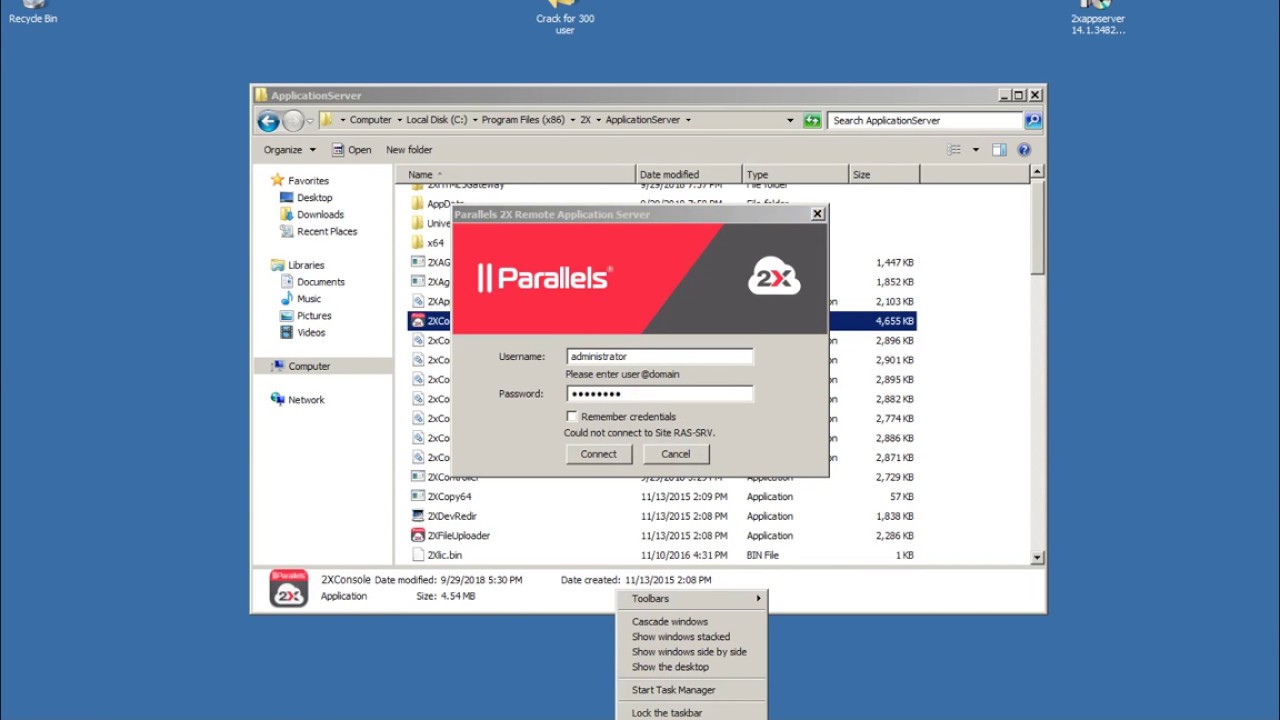This screenshot has height=720, width=1280.
Task: Click the Change your view icon
Action: coord(954,150)
